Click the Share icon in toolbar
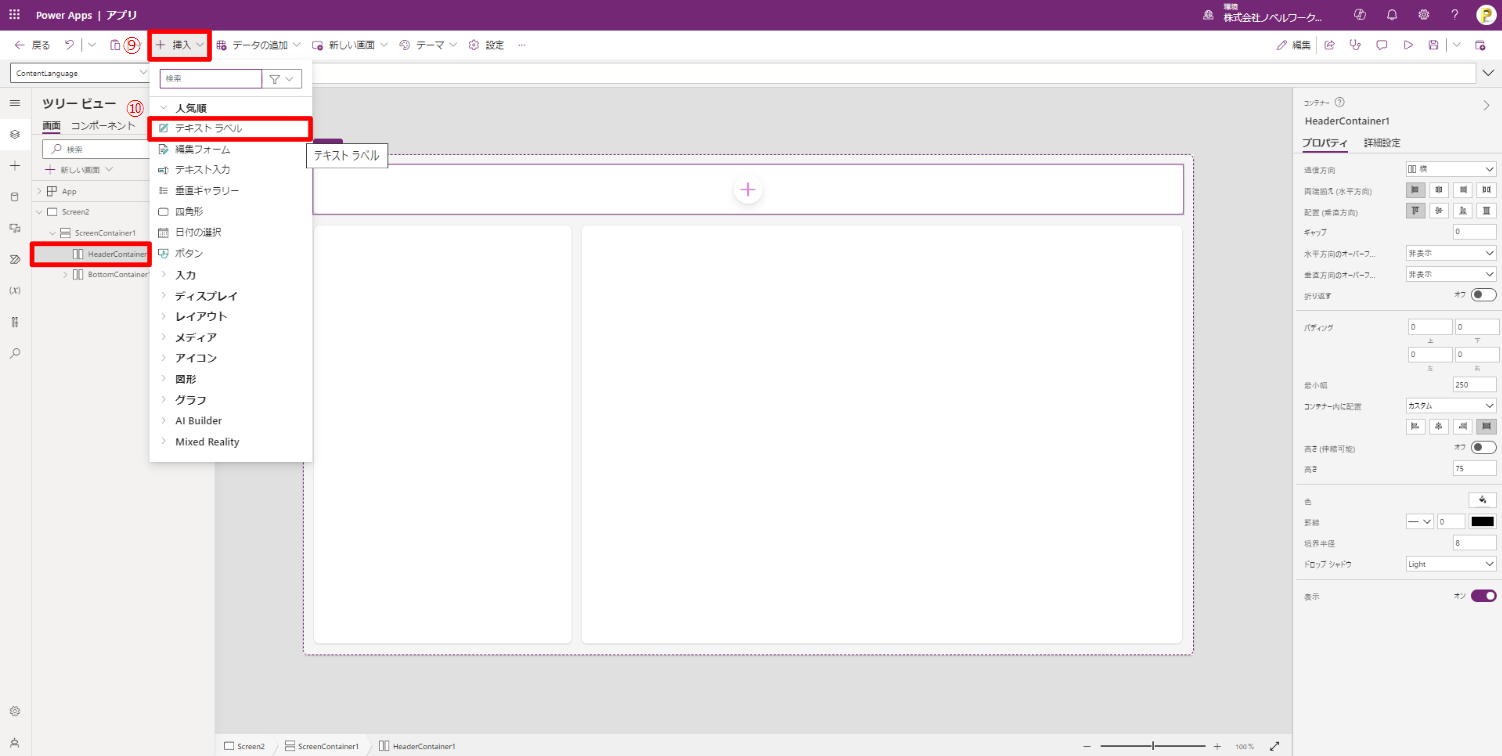Viewport: 1502px width, 756px height. coord(1330,45)
